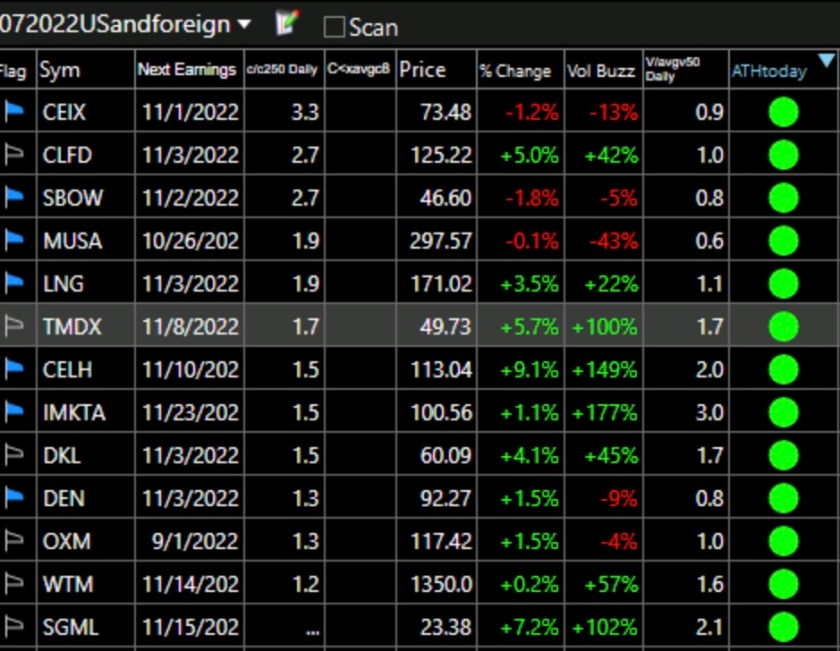This screenshot has height=651, width=840.
Task: Toggle the flag on CELH
Action: pyautogui.click(x=14, y=369)
